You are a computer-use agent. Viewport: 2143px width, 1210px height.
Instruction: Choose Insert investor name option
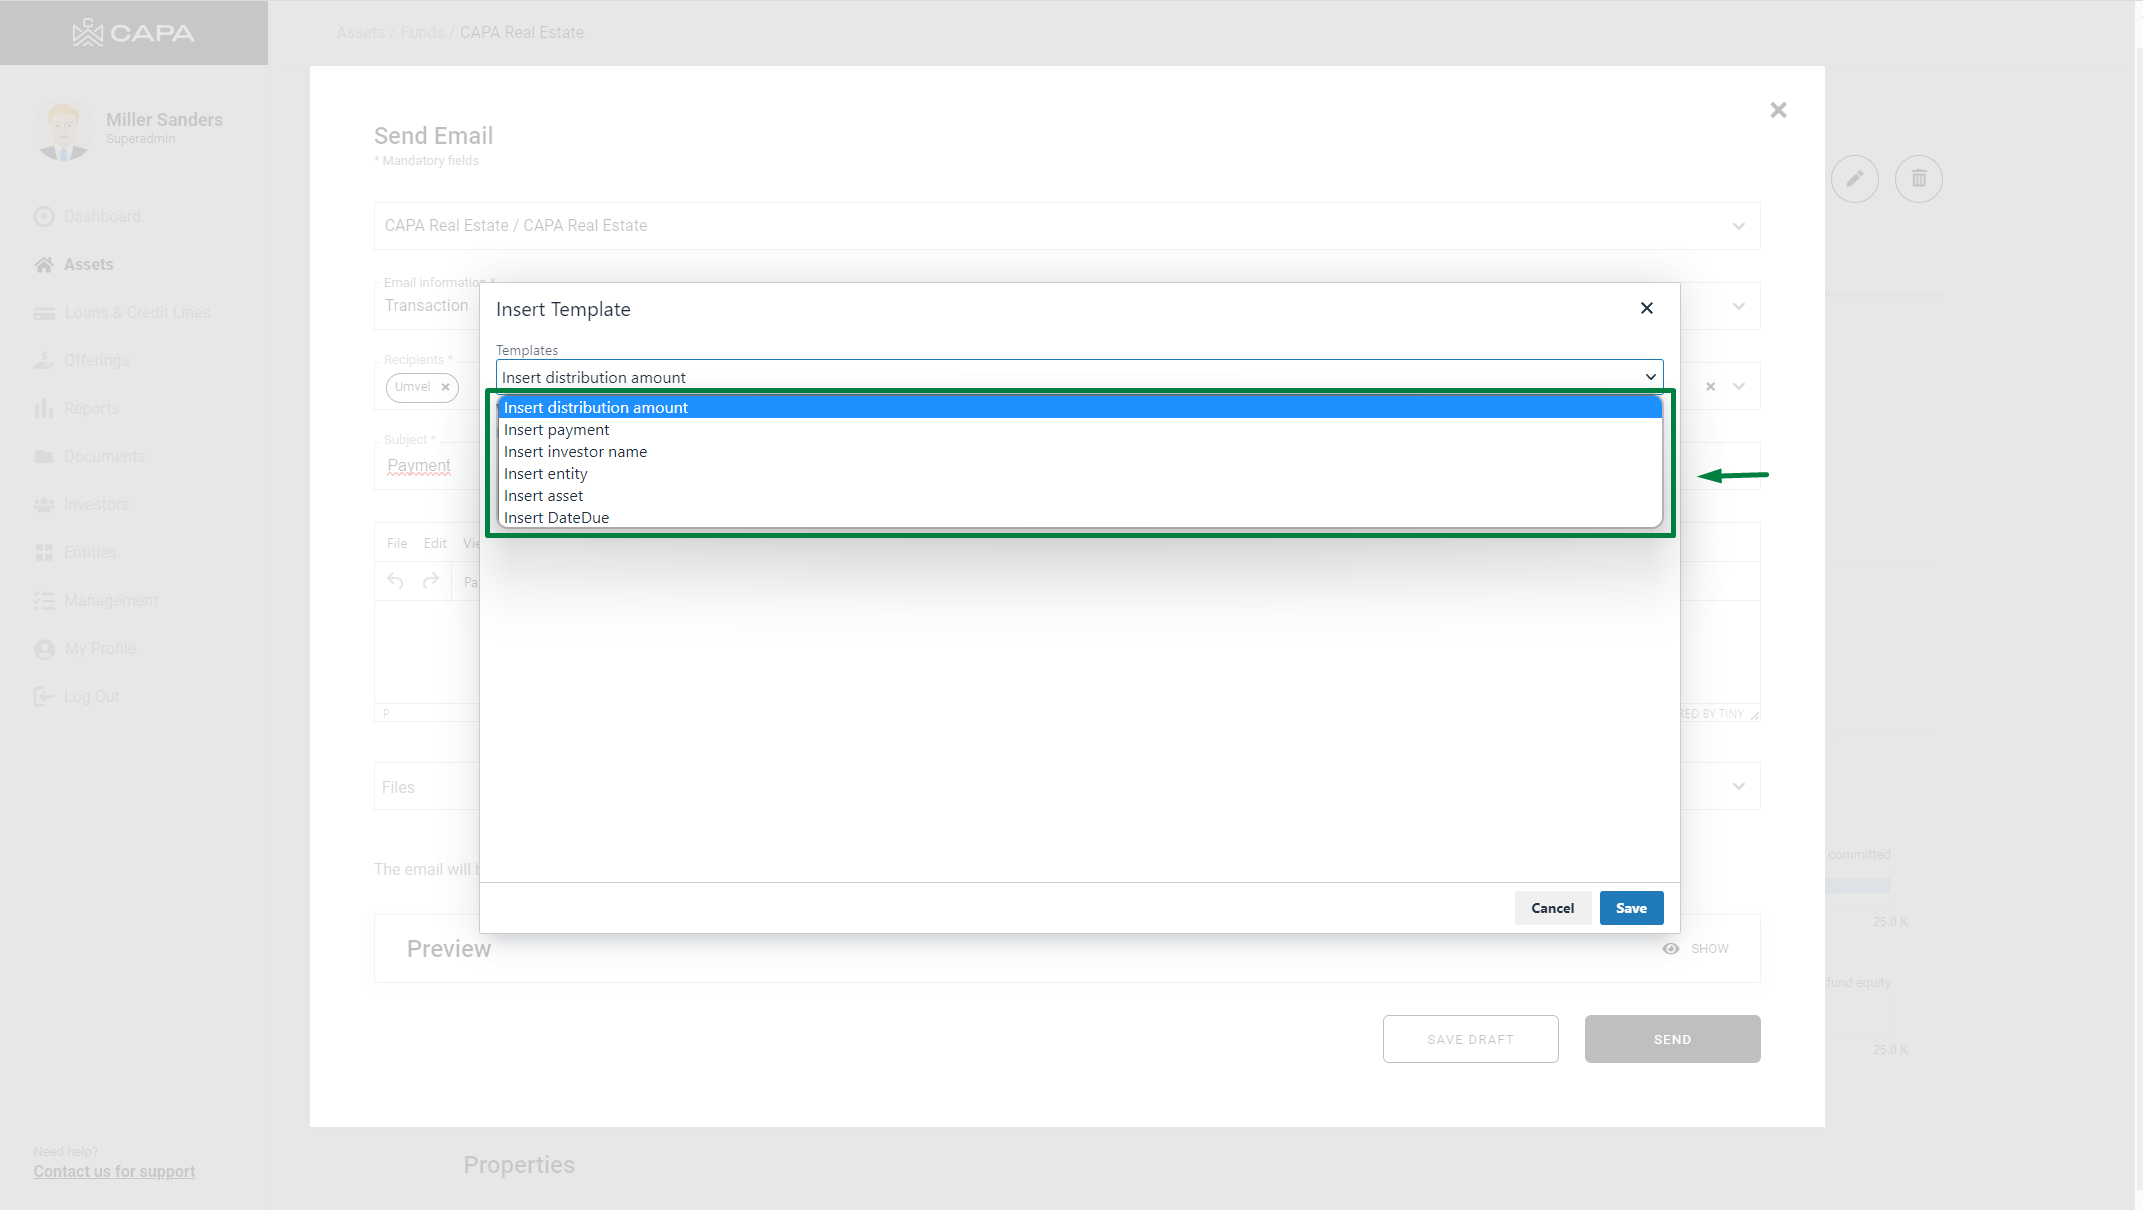click(x=575, y=452)
